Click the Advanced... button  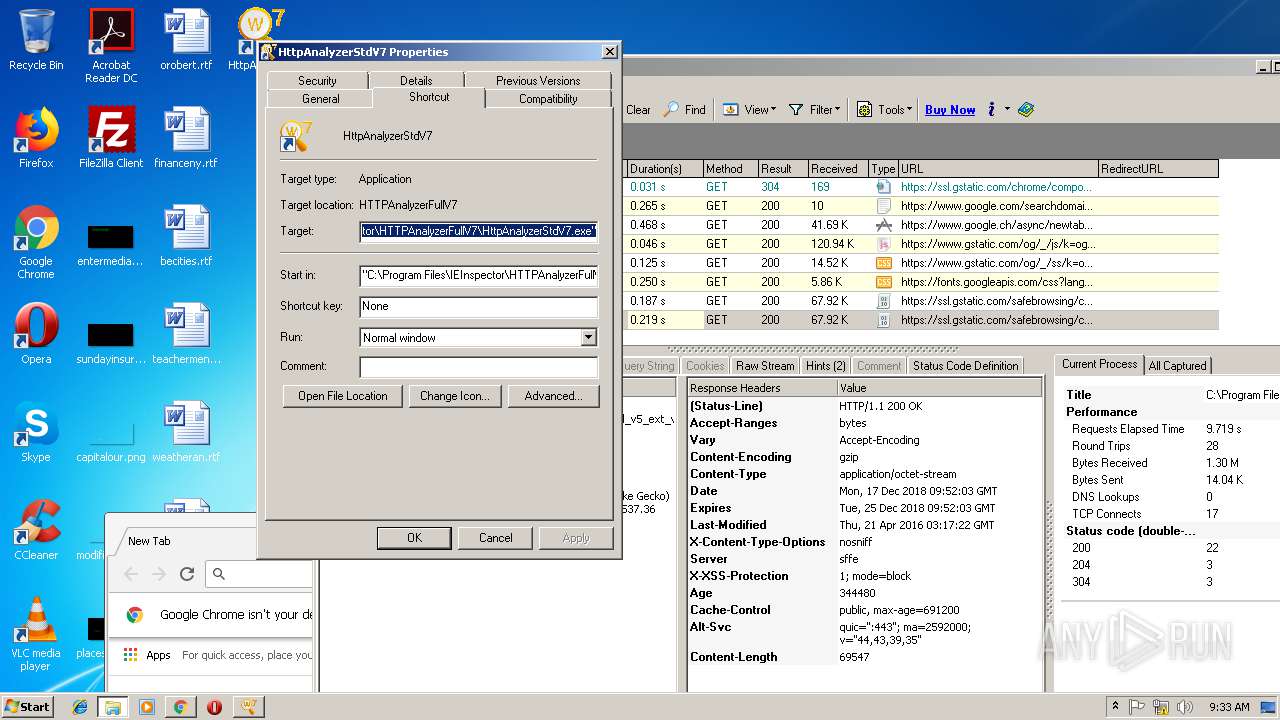tap(553, 396)
